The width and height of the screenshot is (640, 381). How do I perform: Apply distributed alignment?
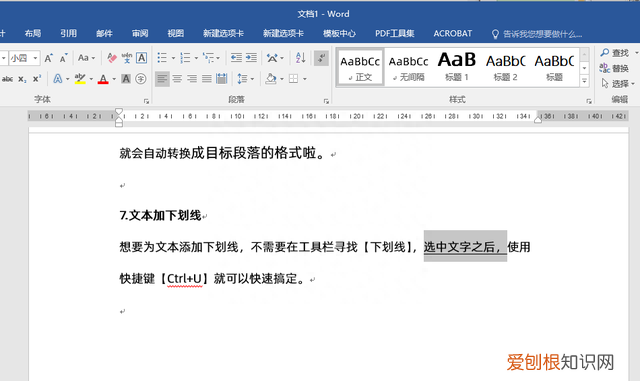pyautogui.click(x=221, y=79)
